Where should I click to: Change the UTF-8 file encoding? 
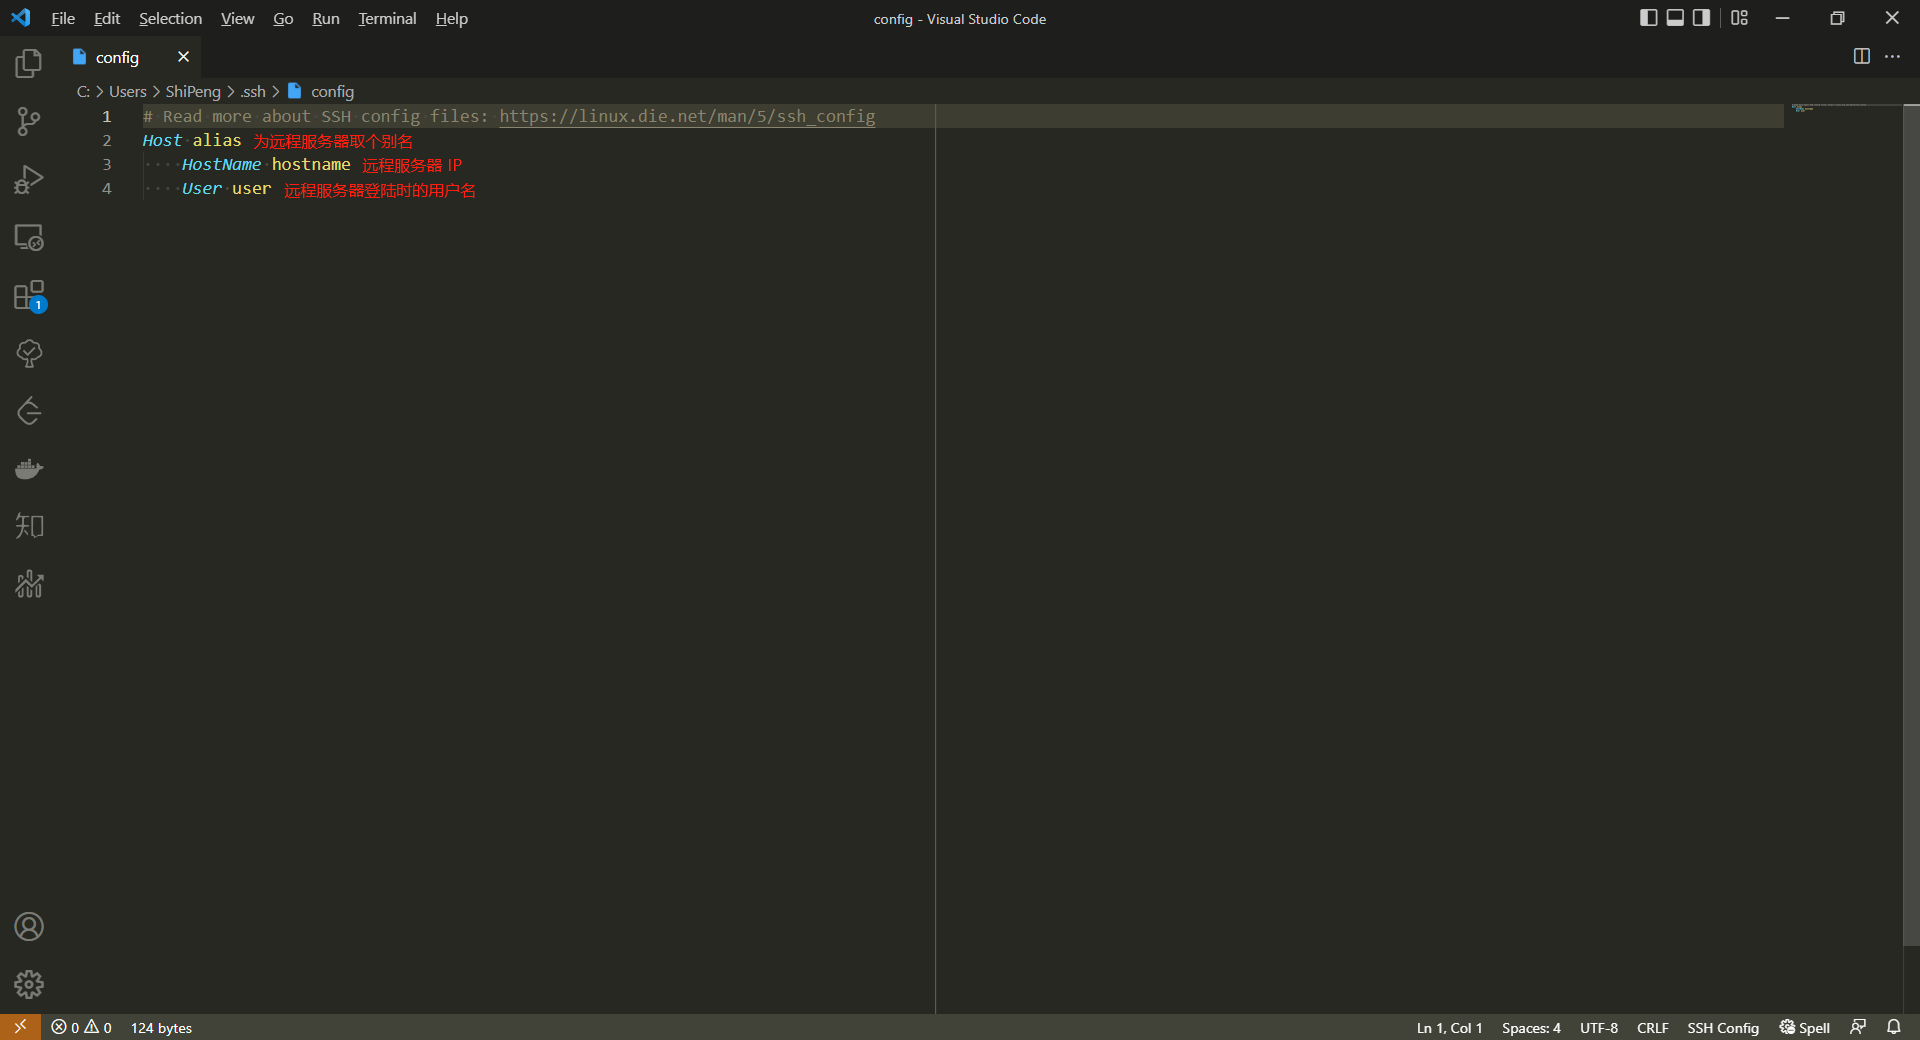[x=1598, y=1028]
